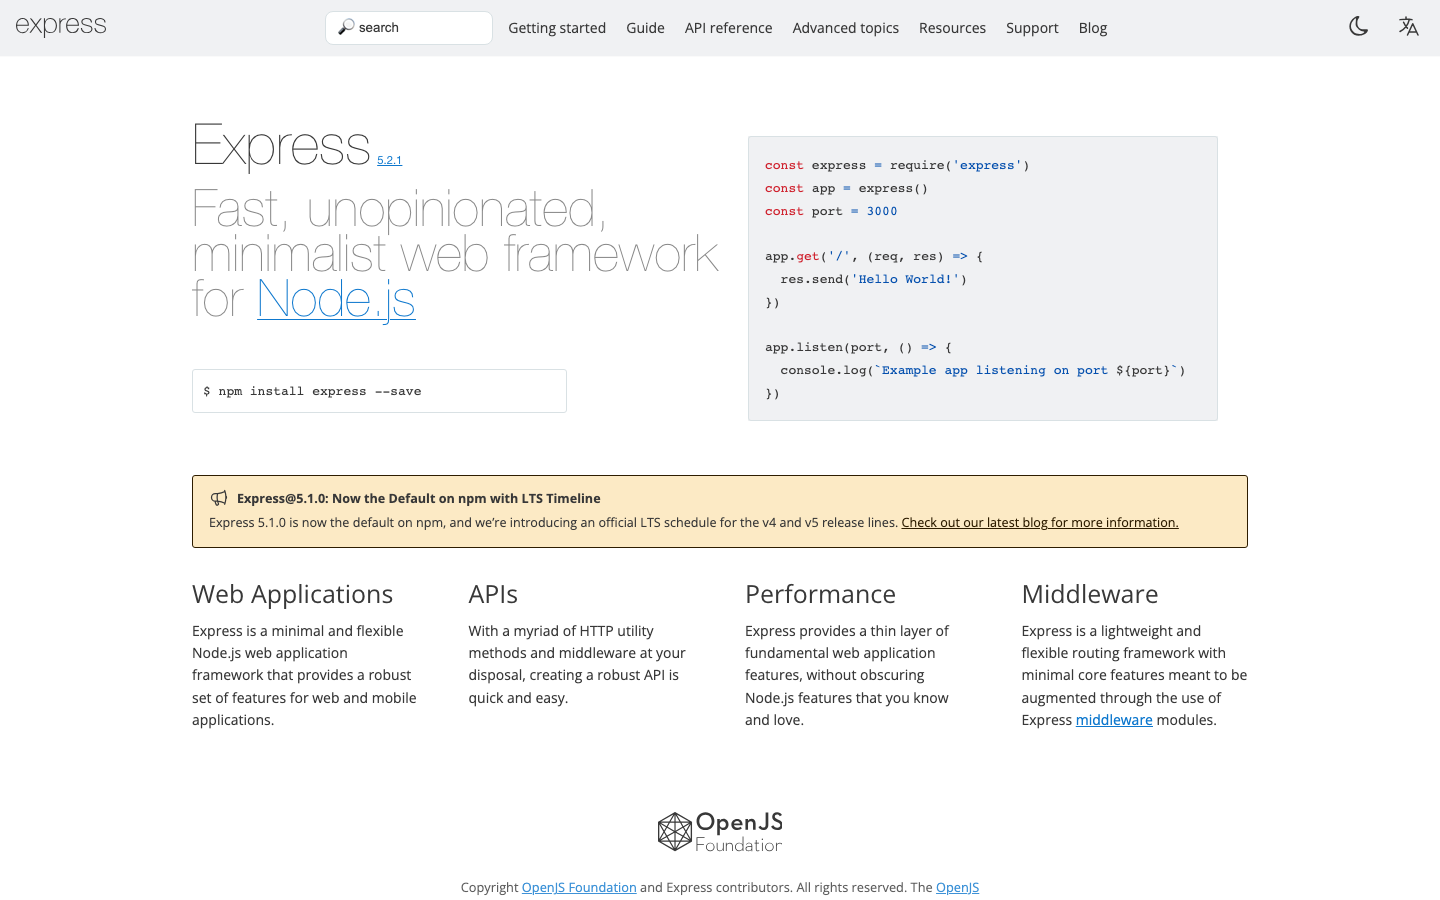Click the large Express page title
Image resolution: width=1440 pixels, height=900 pixels.
[x=281, y=145]
